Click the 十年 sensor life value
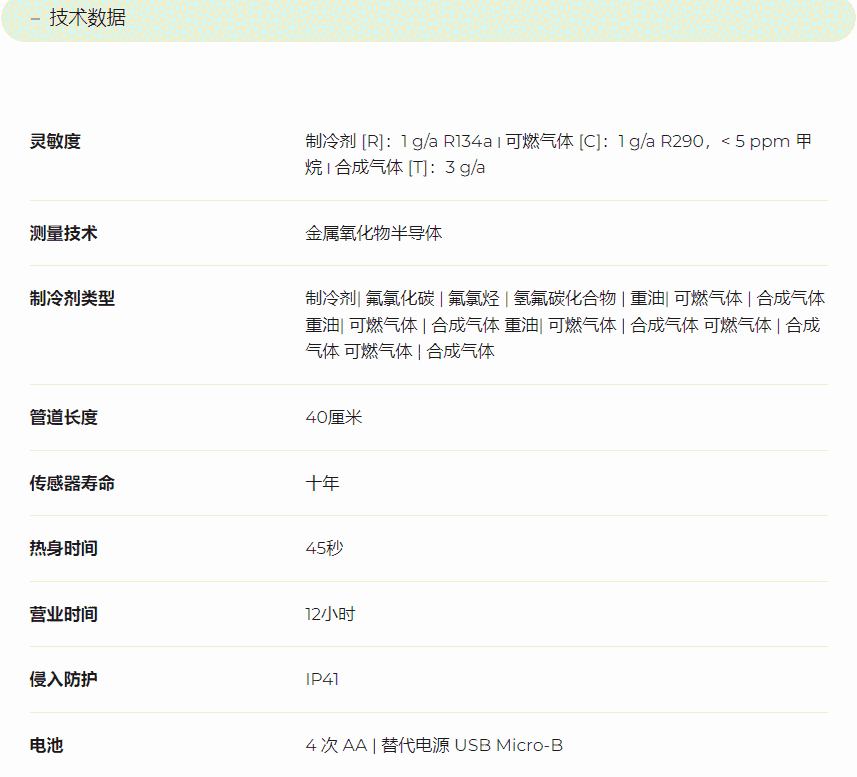Viewport: 857px width, 777px height. click(x=322, y=483)
